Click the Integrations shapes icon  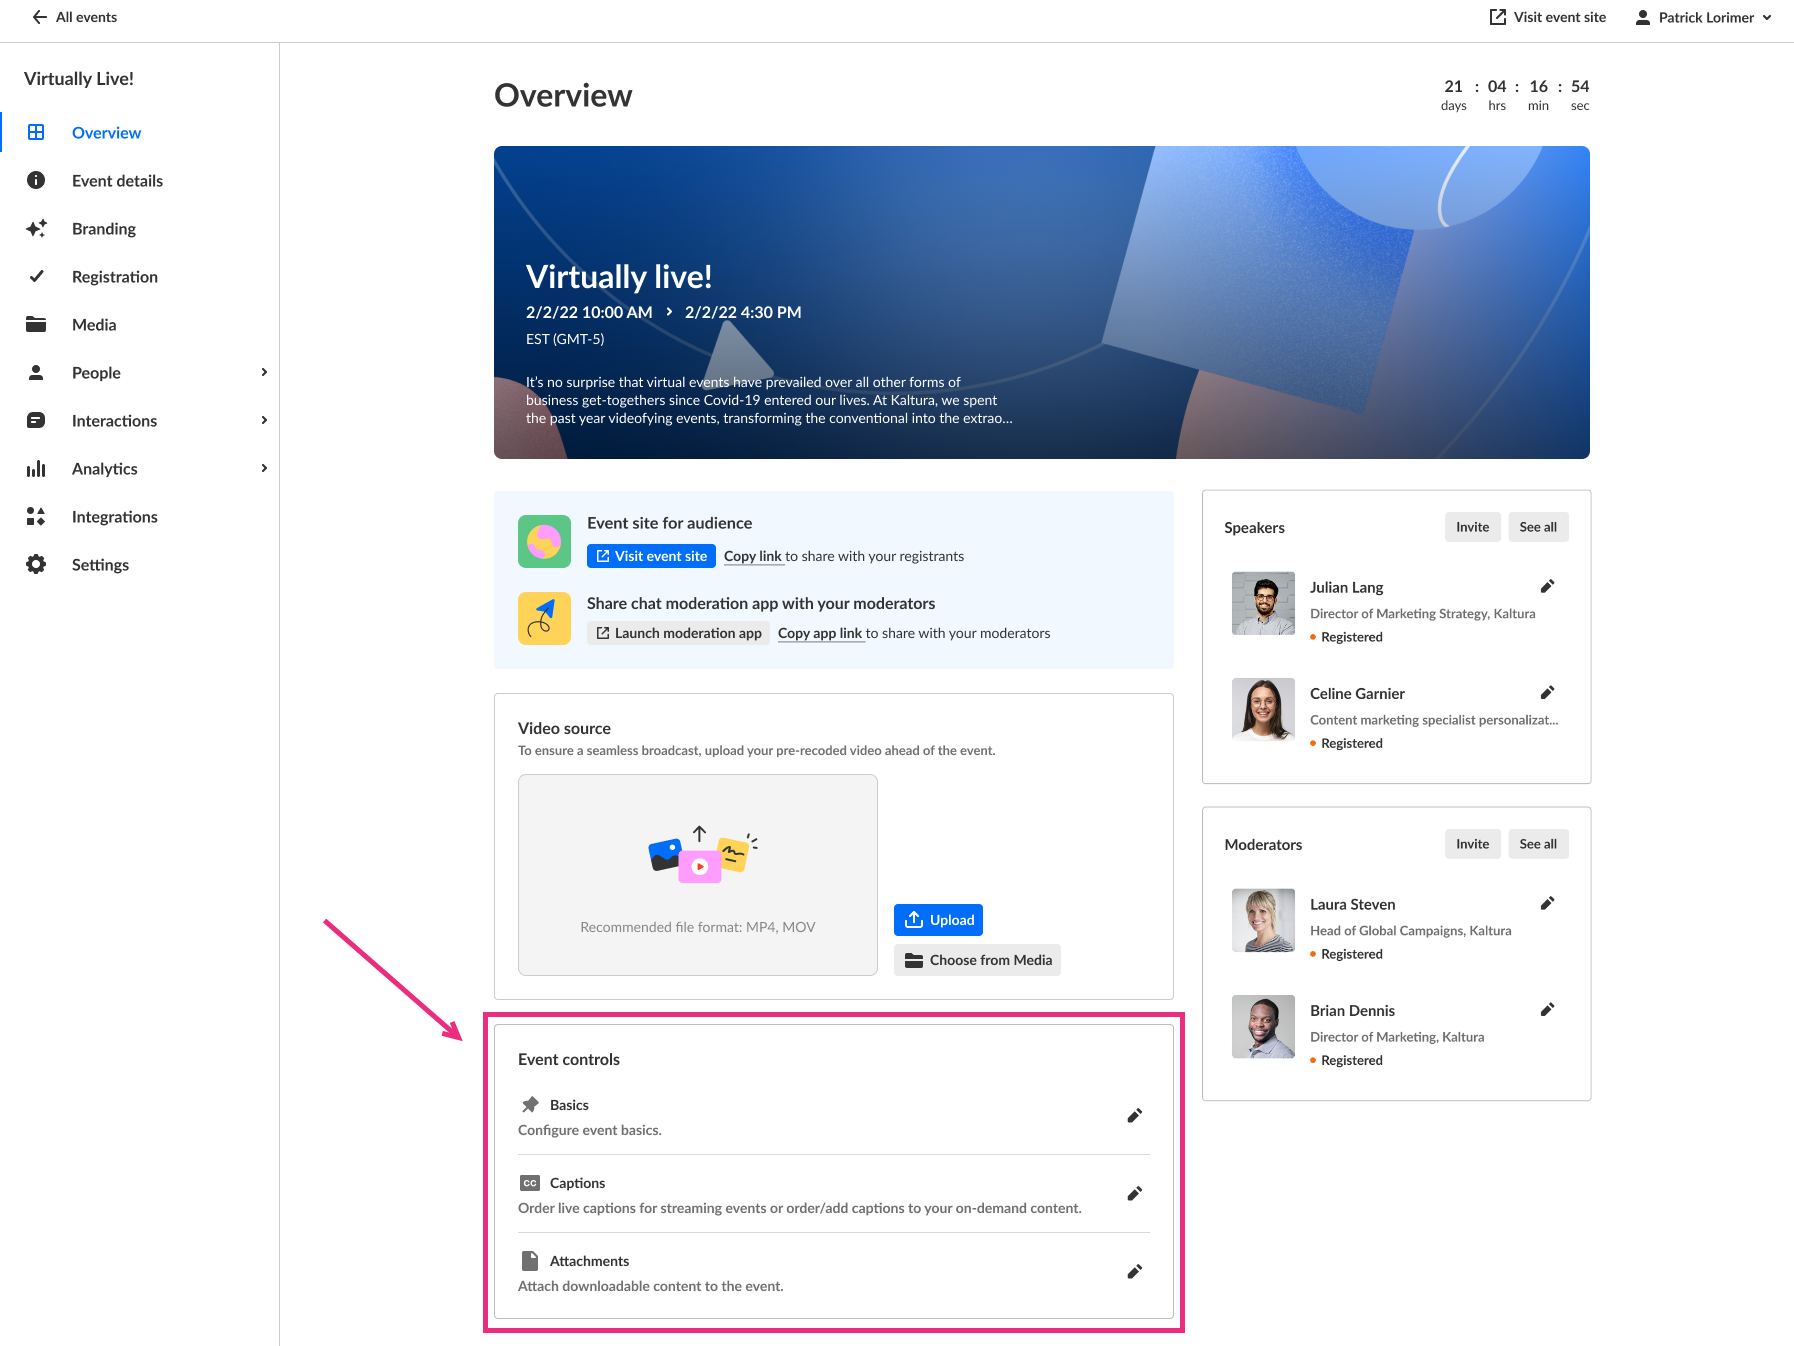(36, 516)
